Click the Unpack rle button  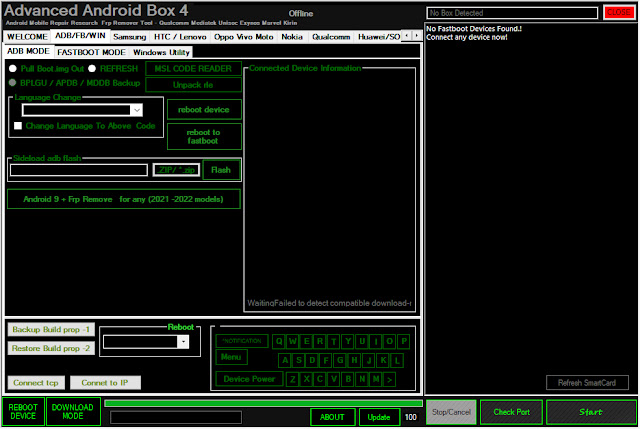(x=193, y=85)
